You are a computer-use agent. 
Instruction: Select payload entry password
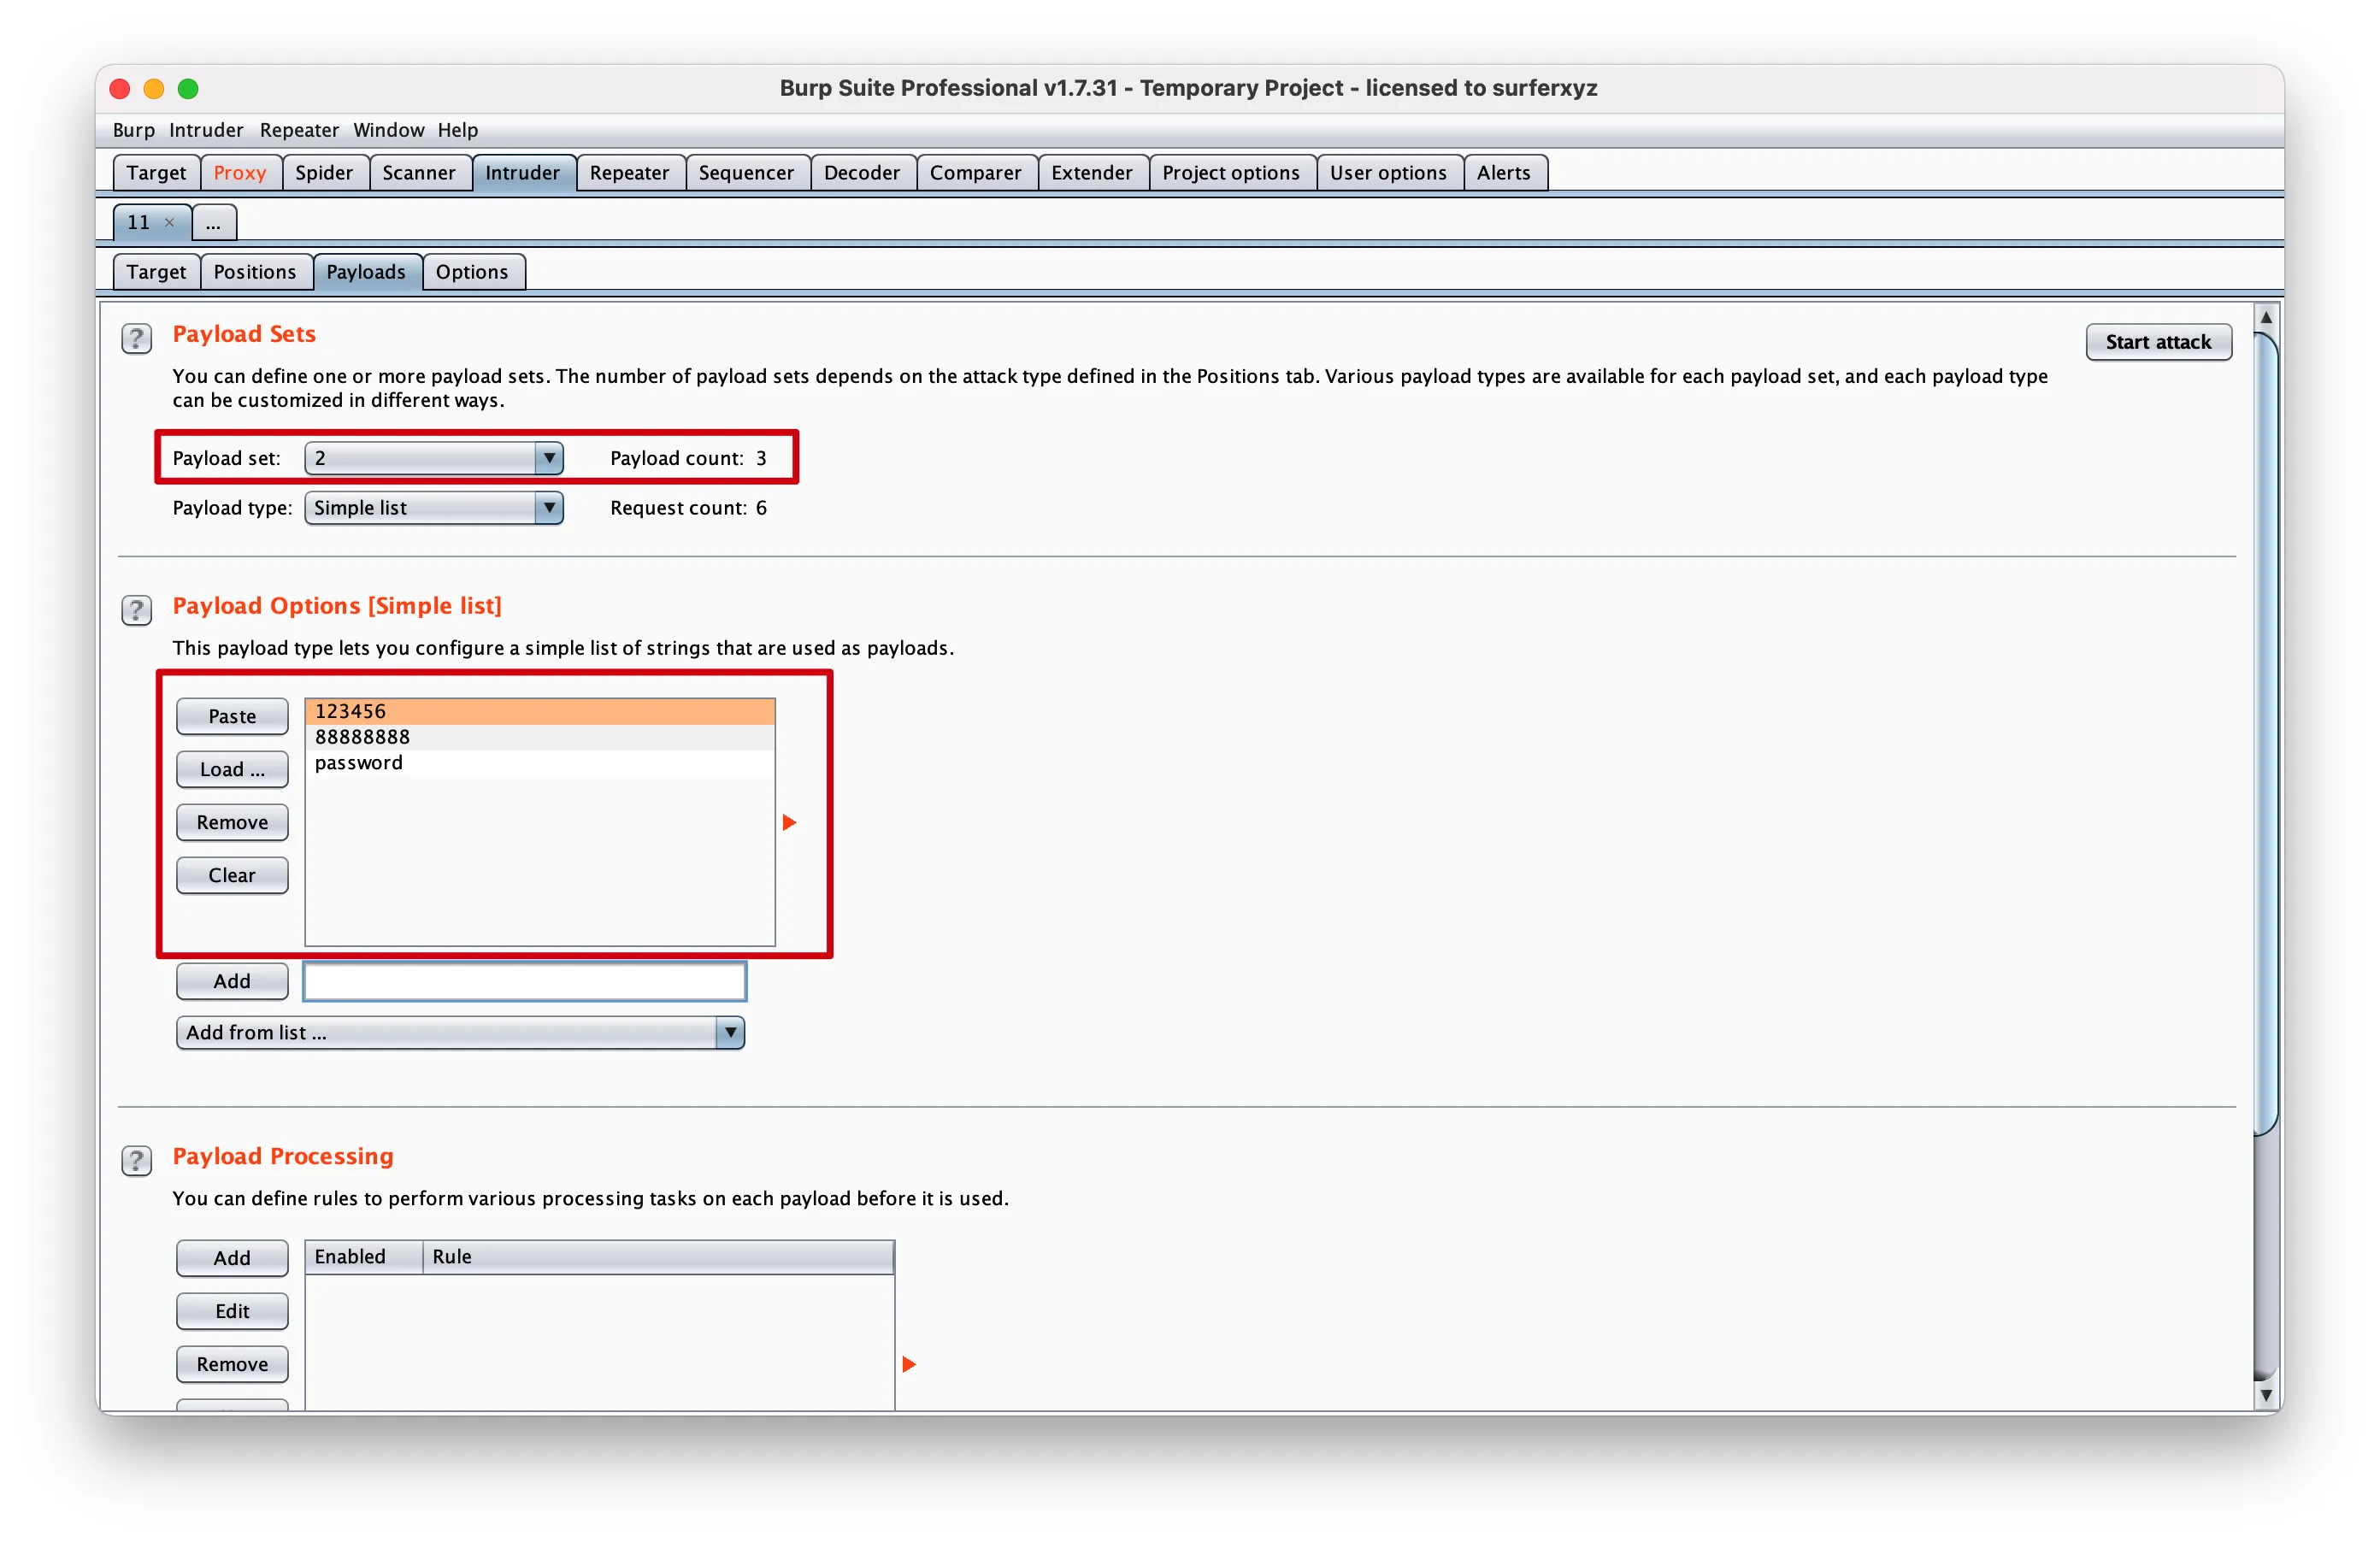(540, 763)
